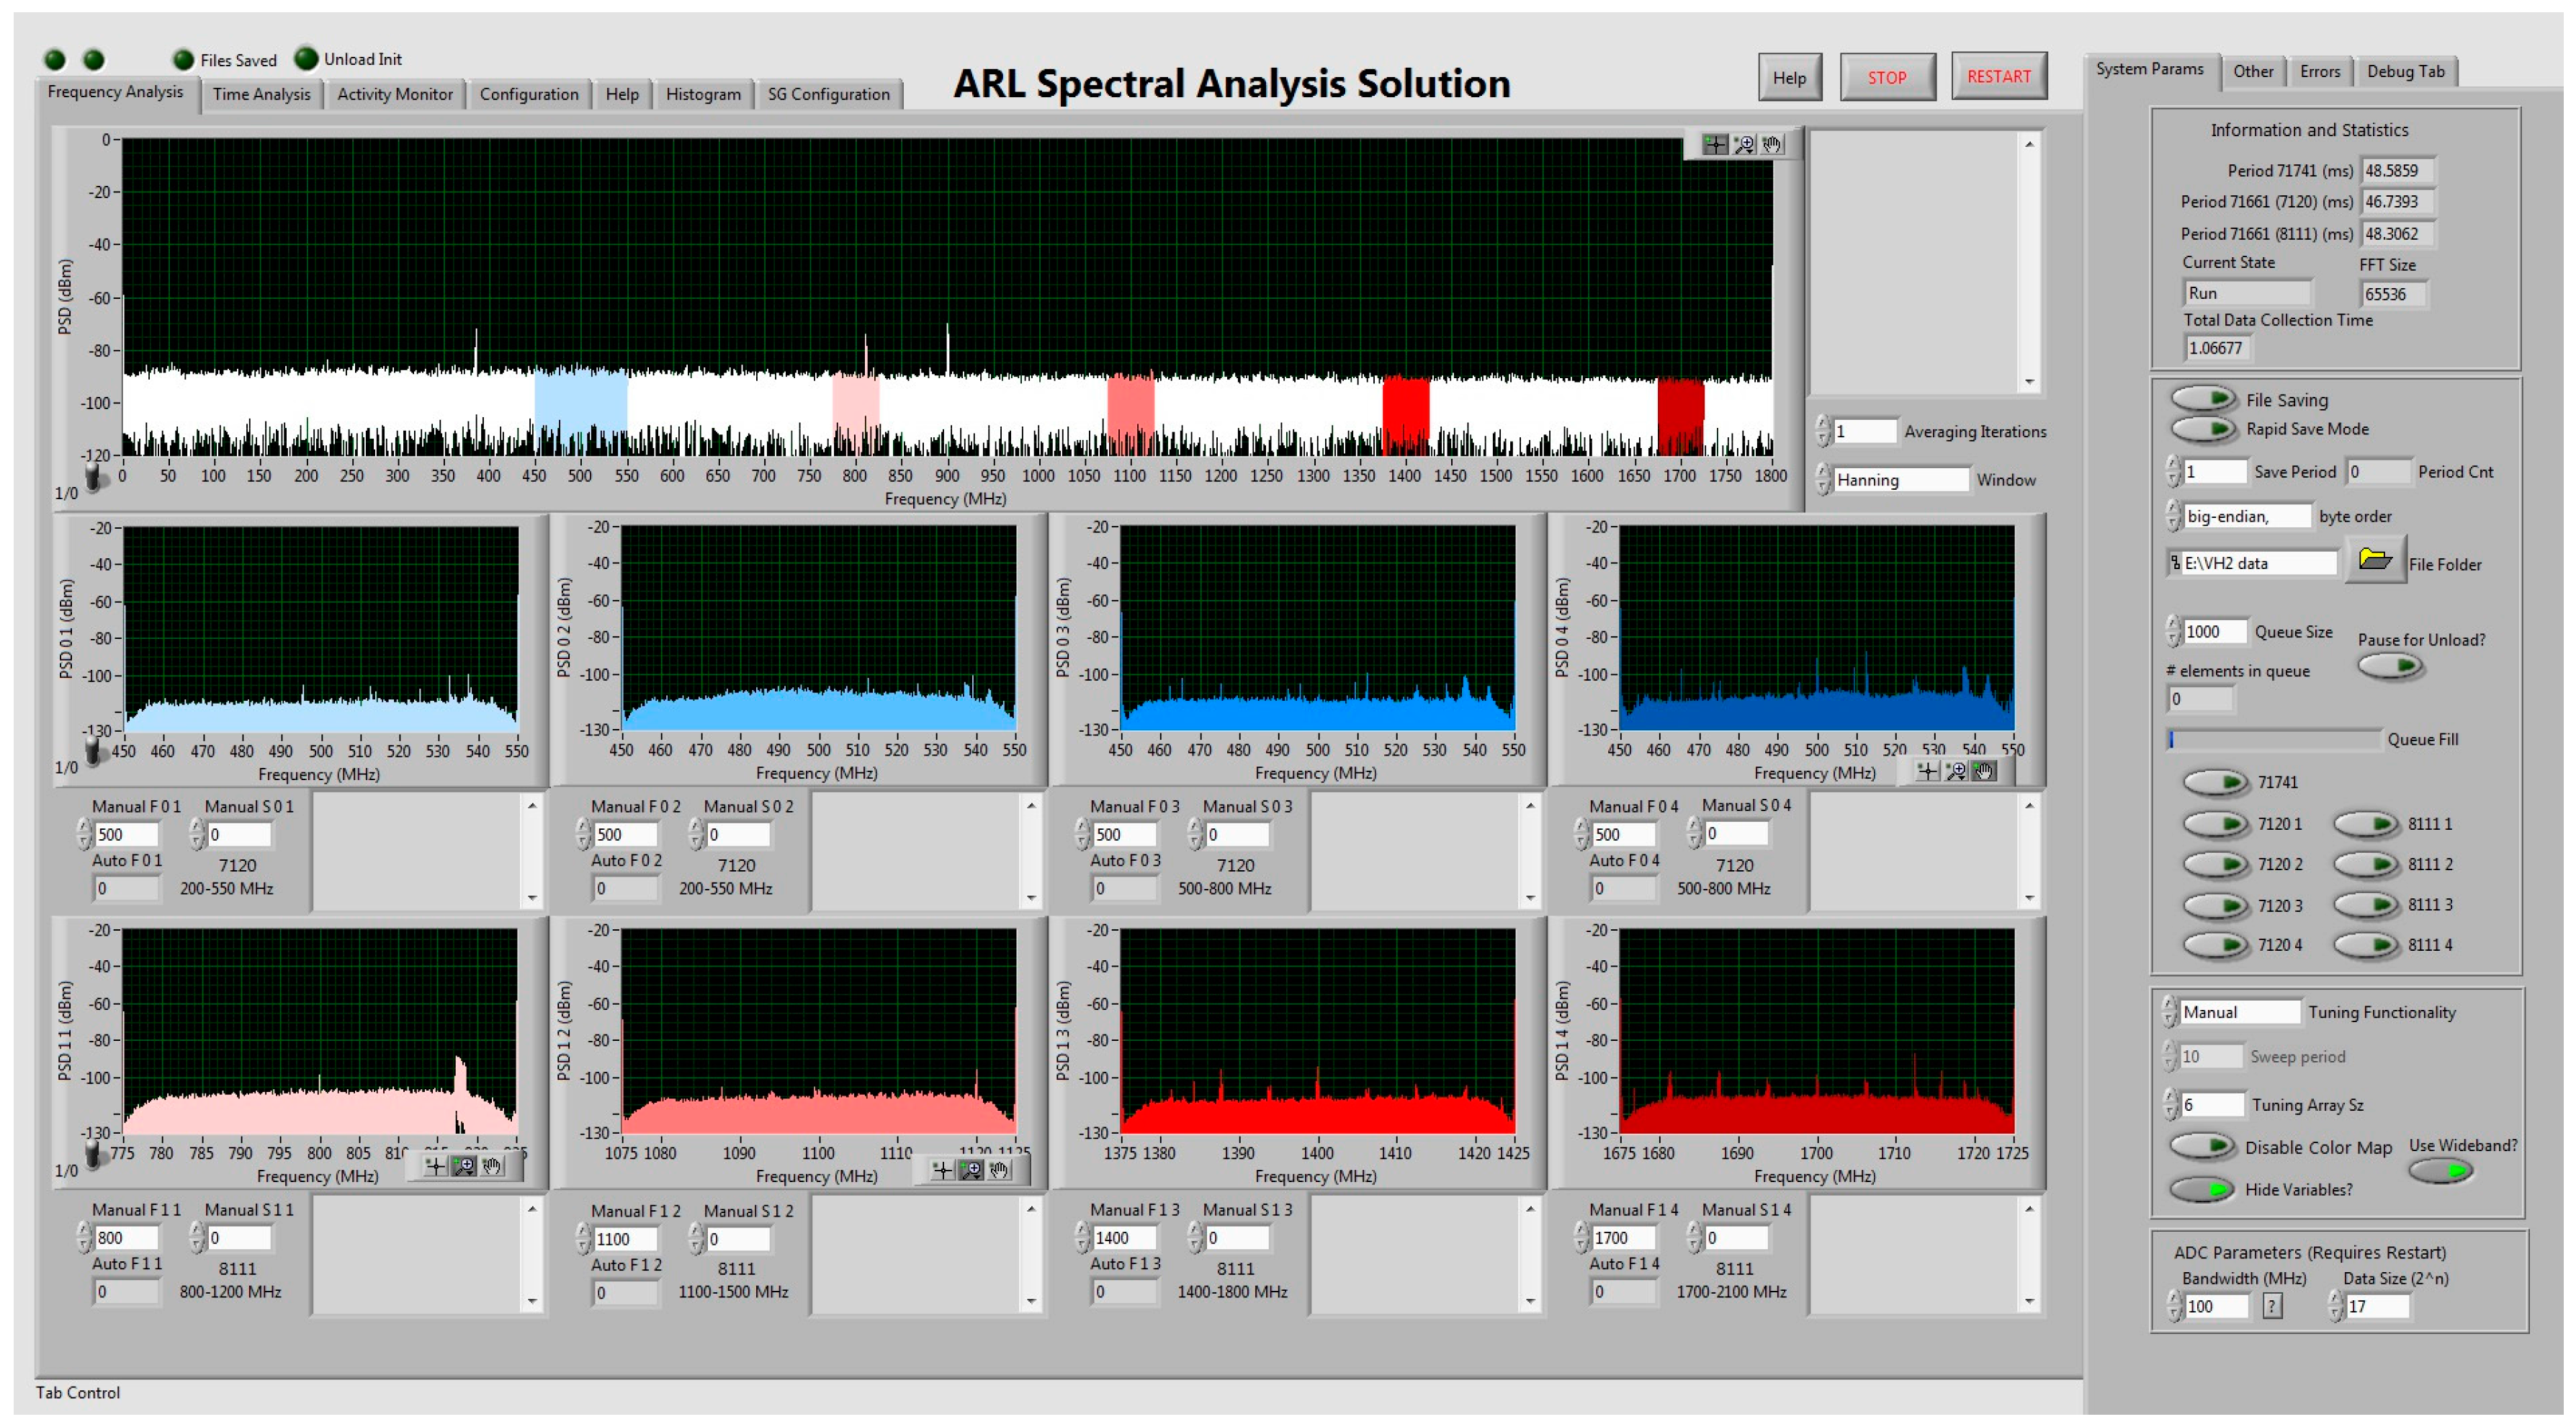Enable Disable Color Map switch

tap(2202, 1146)
